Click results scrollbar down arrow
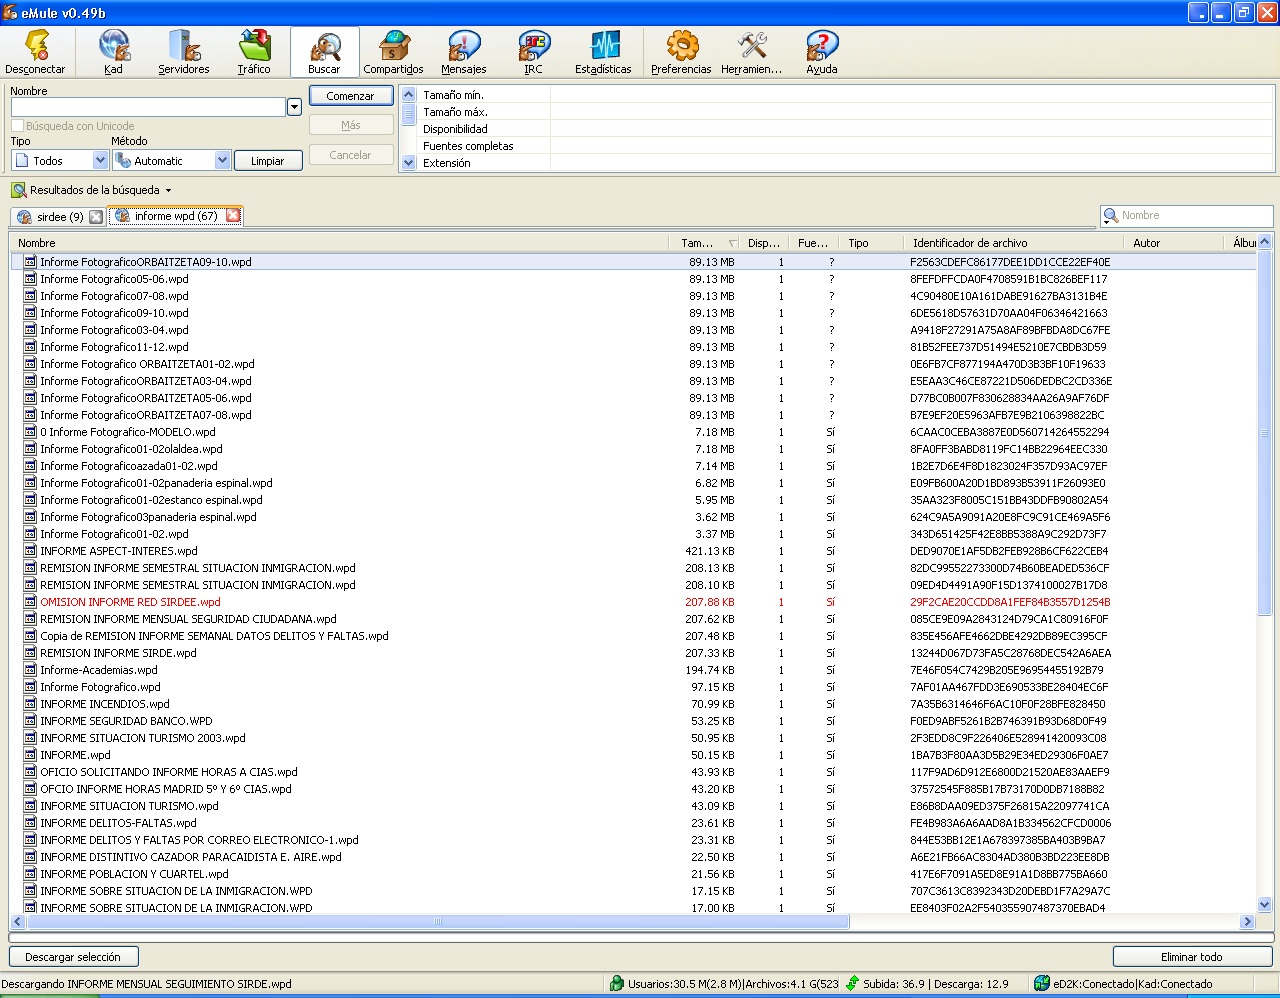The width and height of the screenshot is (1280, 998). (x=1264, y=905)
